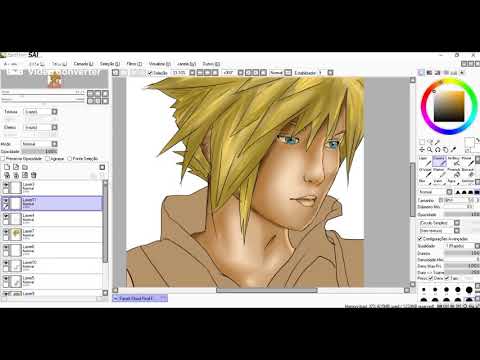Choose the Lápis pencil brush

425,161
